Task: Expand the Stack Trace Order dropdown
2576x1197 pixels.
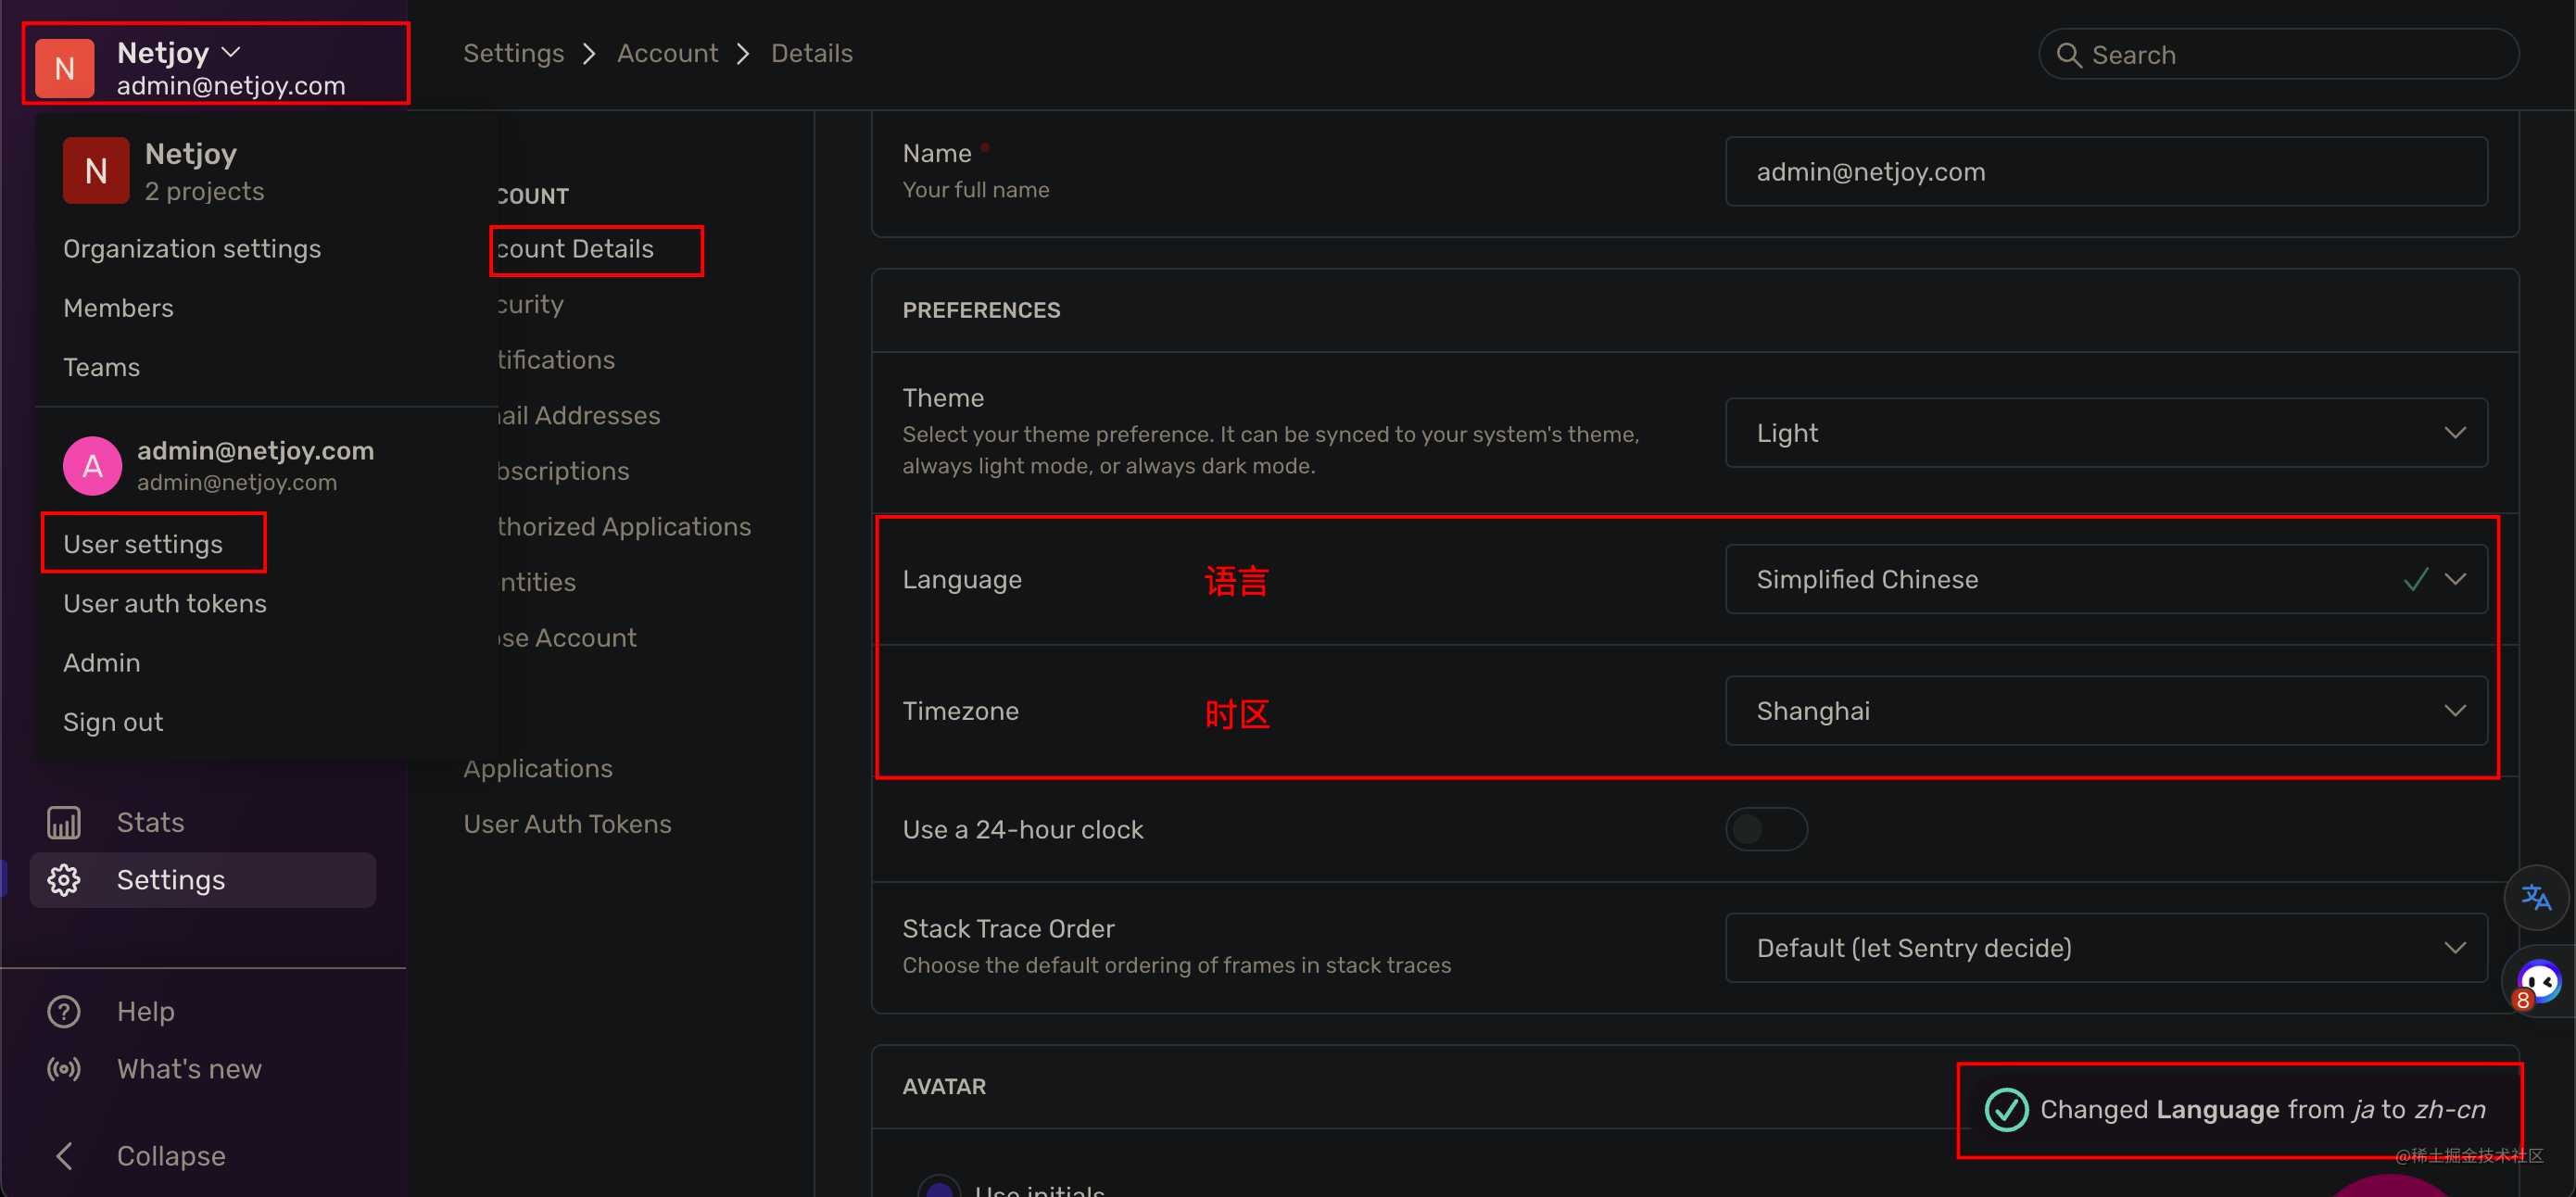Action: click(x=2108, y=948)
